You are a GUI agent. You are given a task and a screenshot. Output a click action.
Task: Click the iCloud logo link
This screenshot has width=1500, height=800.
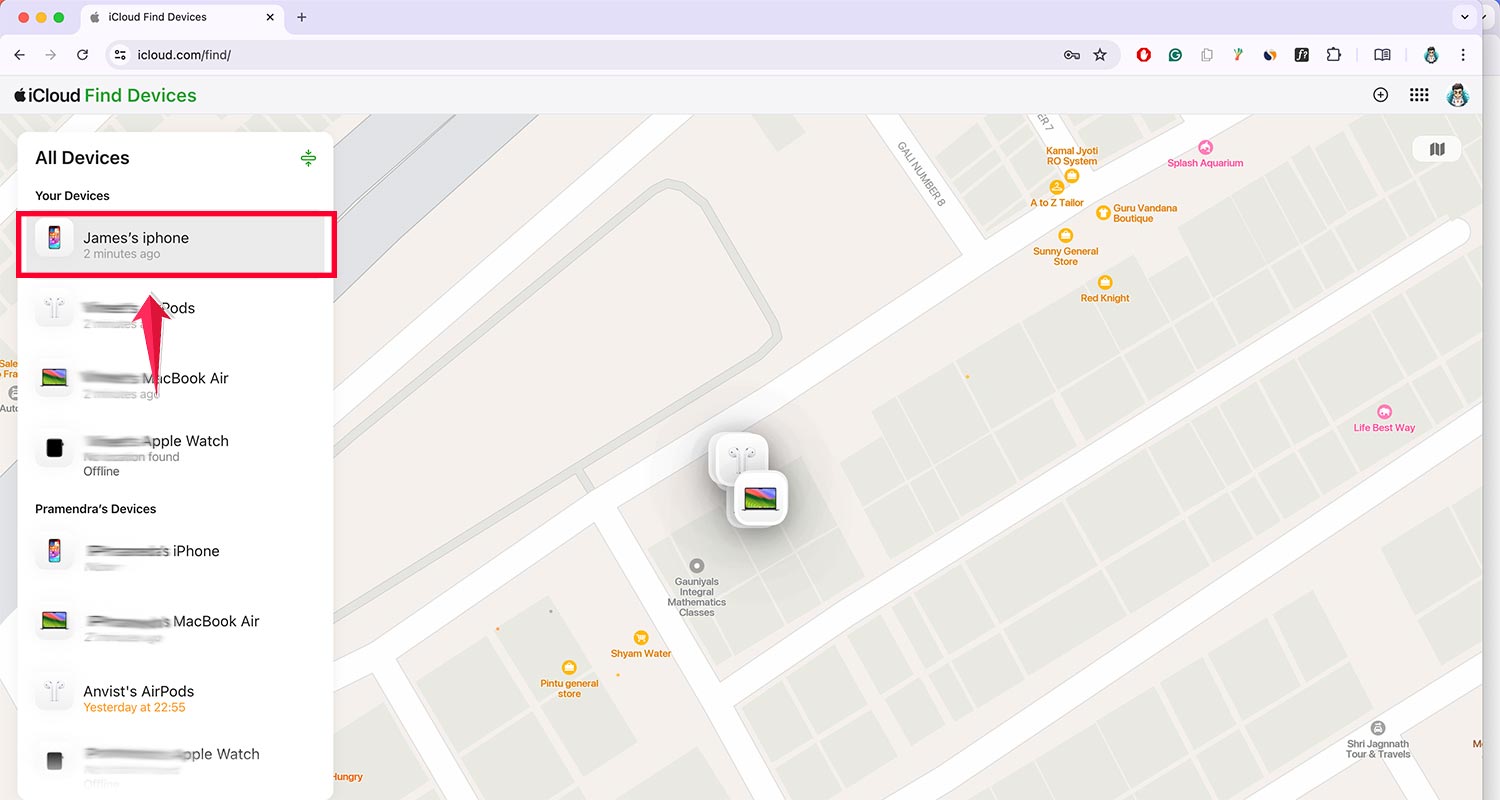coord(48,95)
